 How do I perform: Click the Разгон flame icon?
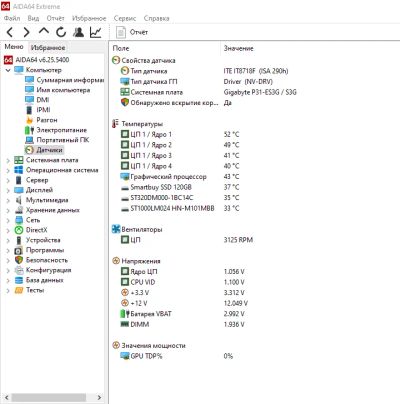[29, 120]
